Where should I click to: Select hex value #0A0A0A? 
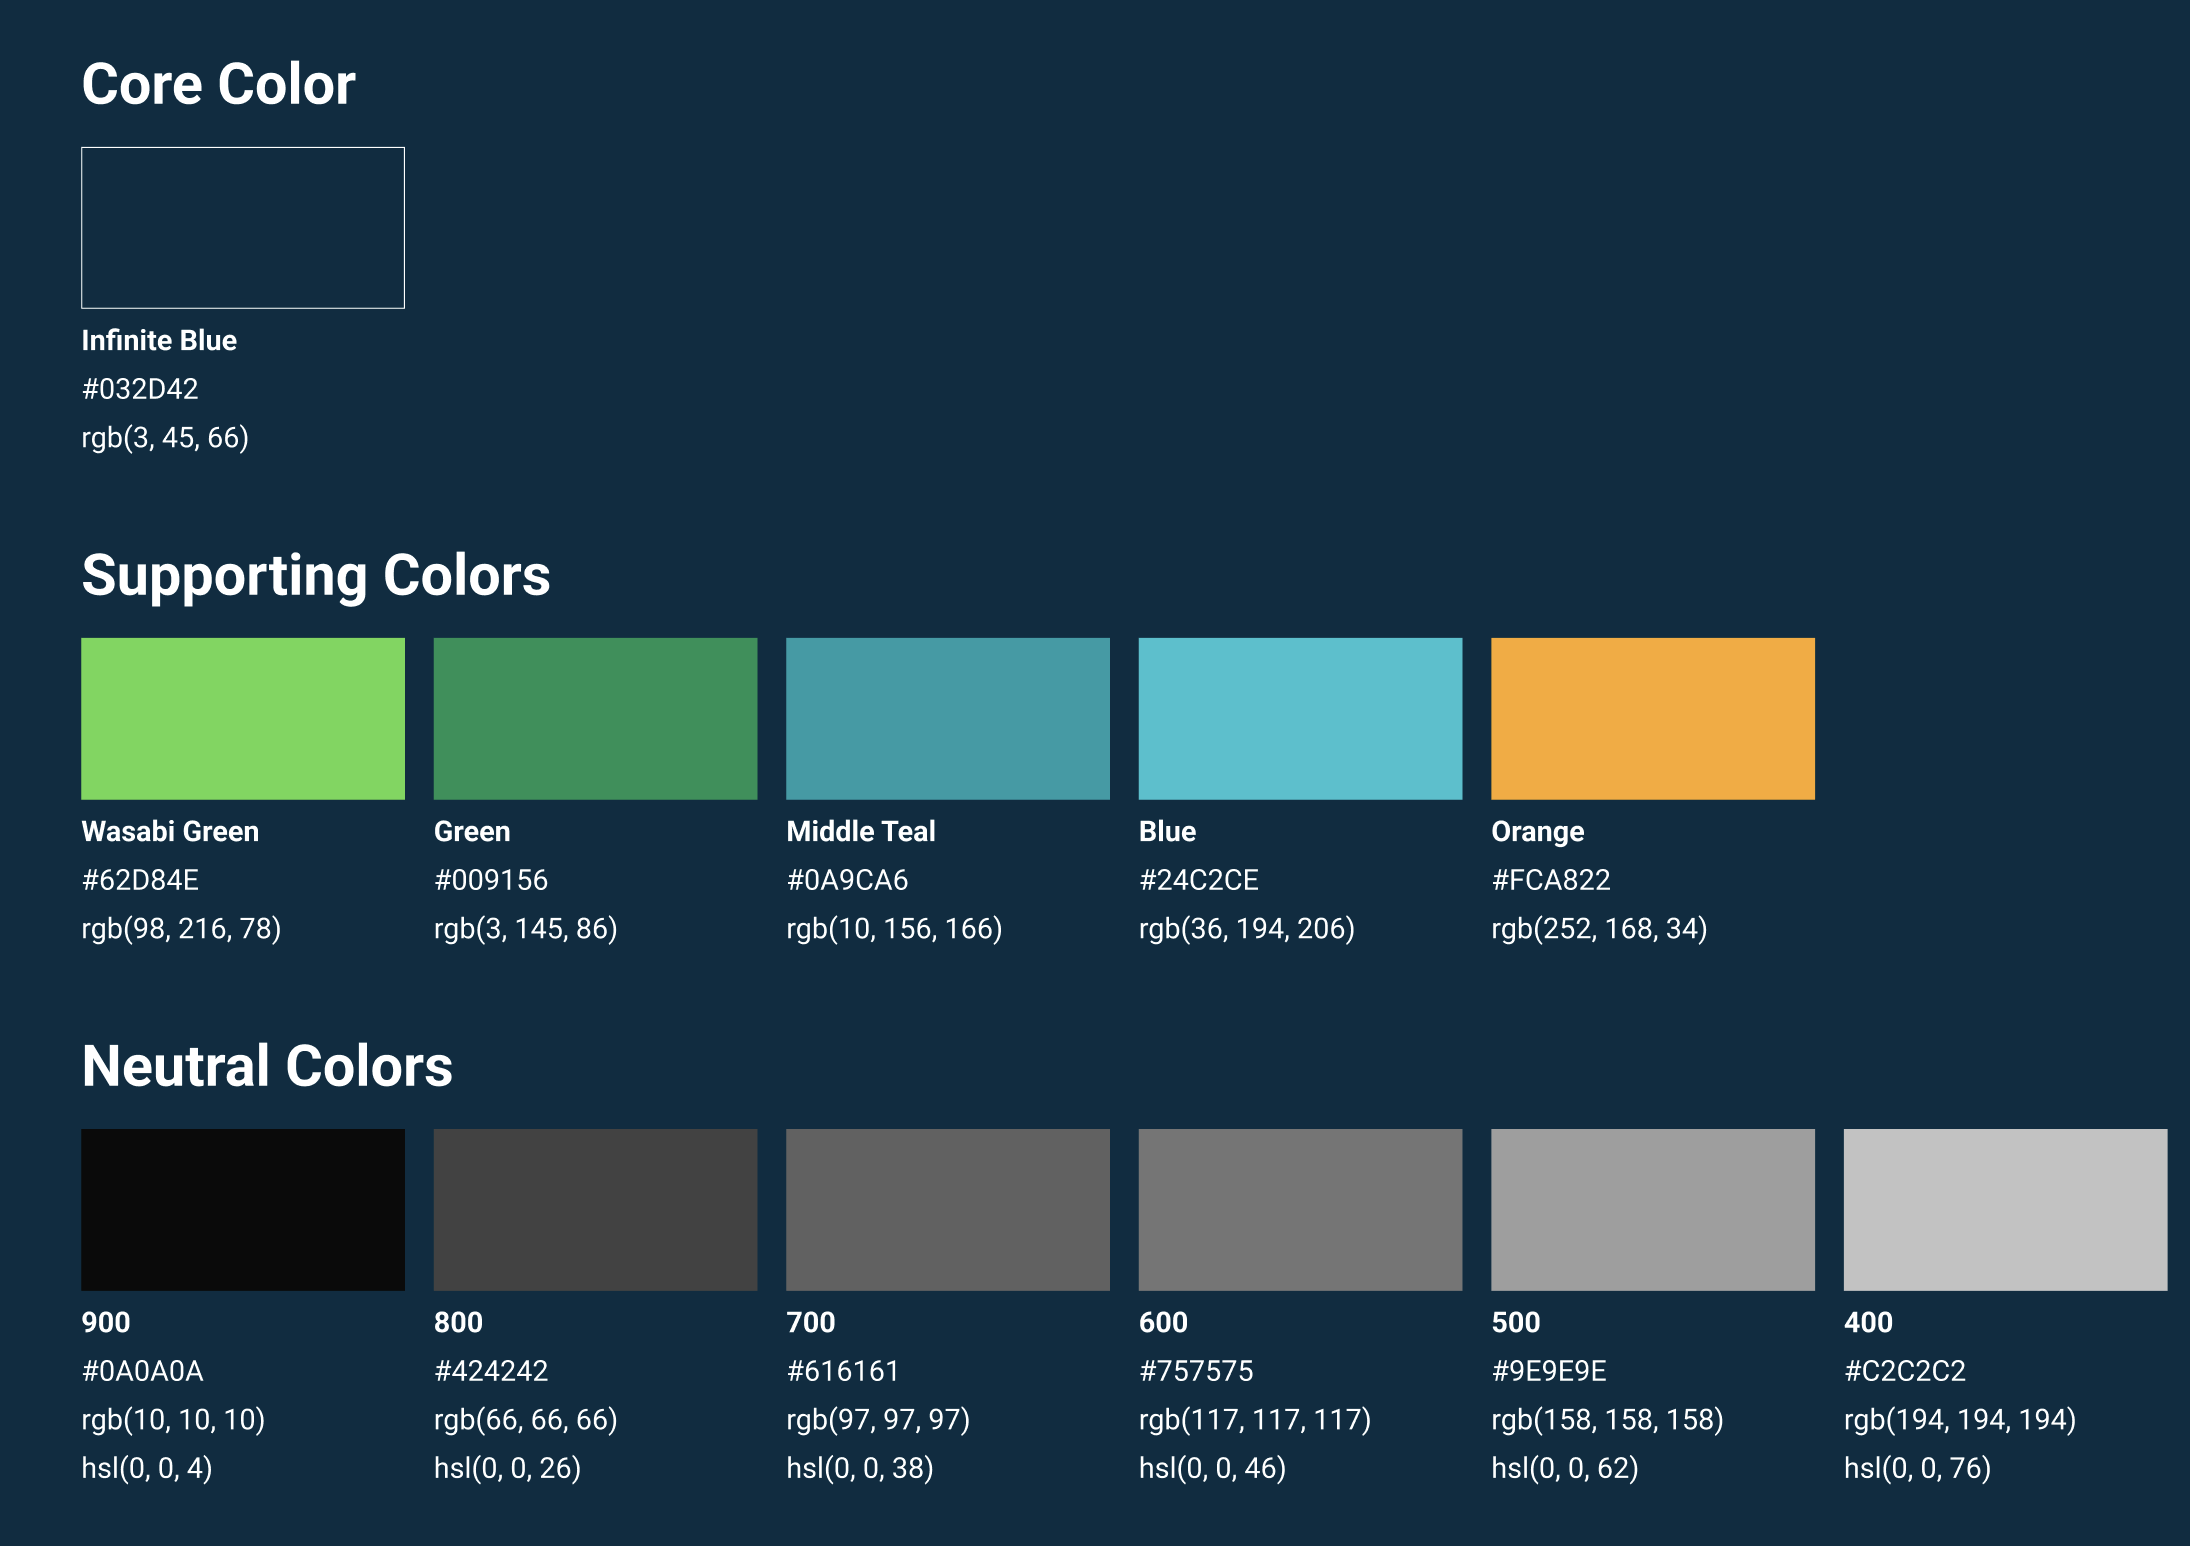[142, 1371]
